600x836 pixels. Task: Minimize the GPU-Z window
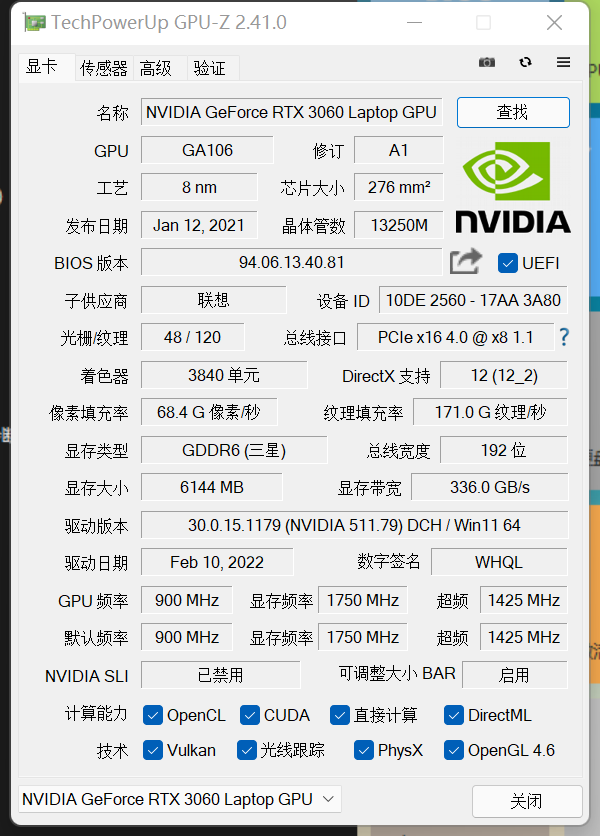pos(414,22)
